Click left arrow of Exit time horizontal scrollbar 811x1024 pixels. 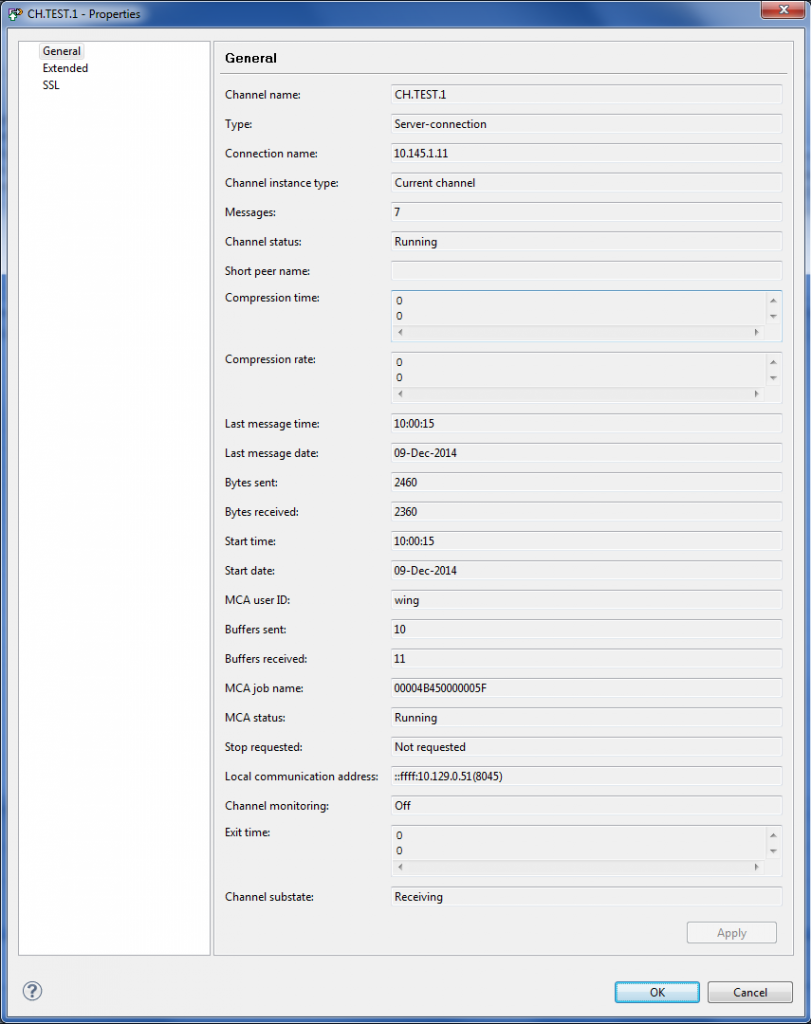point(400,867)
